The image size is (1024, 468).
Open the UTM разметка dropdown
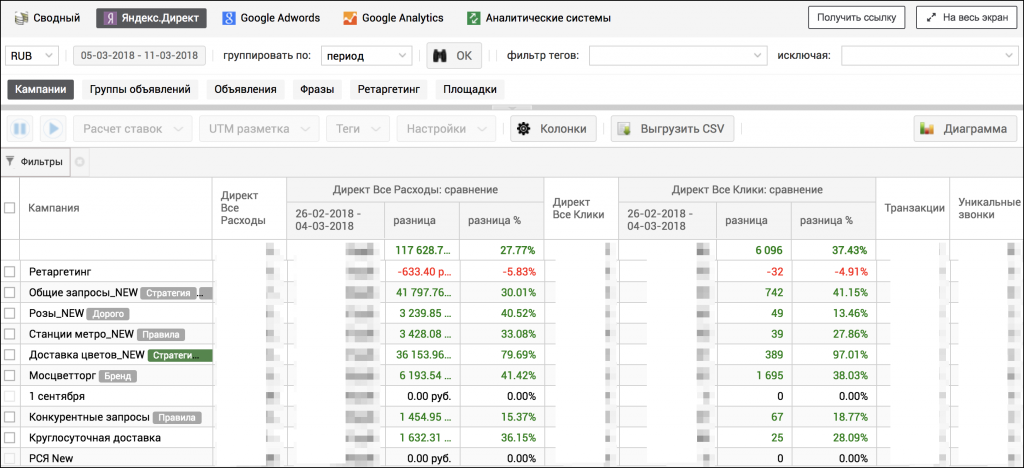259,129
